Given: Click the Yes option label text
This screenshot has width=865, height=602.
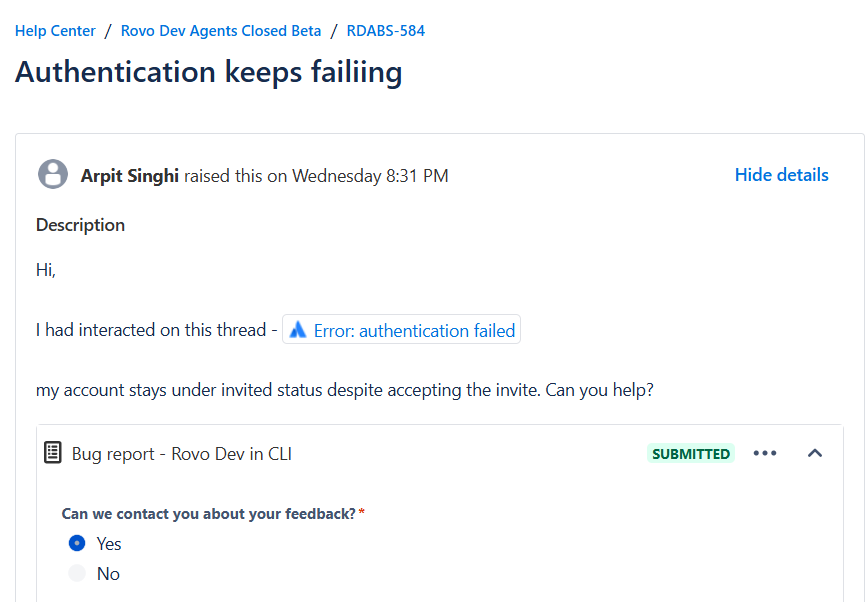Looking at the screenshot, I should [x=109, y=544].
